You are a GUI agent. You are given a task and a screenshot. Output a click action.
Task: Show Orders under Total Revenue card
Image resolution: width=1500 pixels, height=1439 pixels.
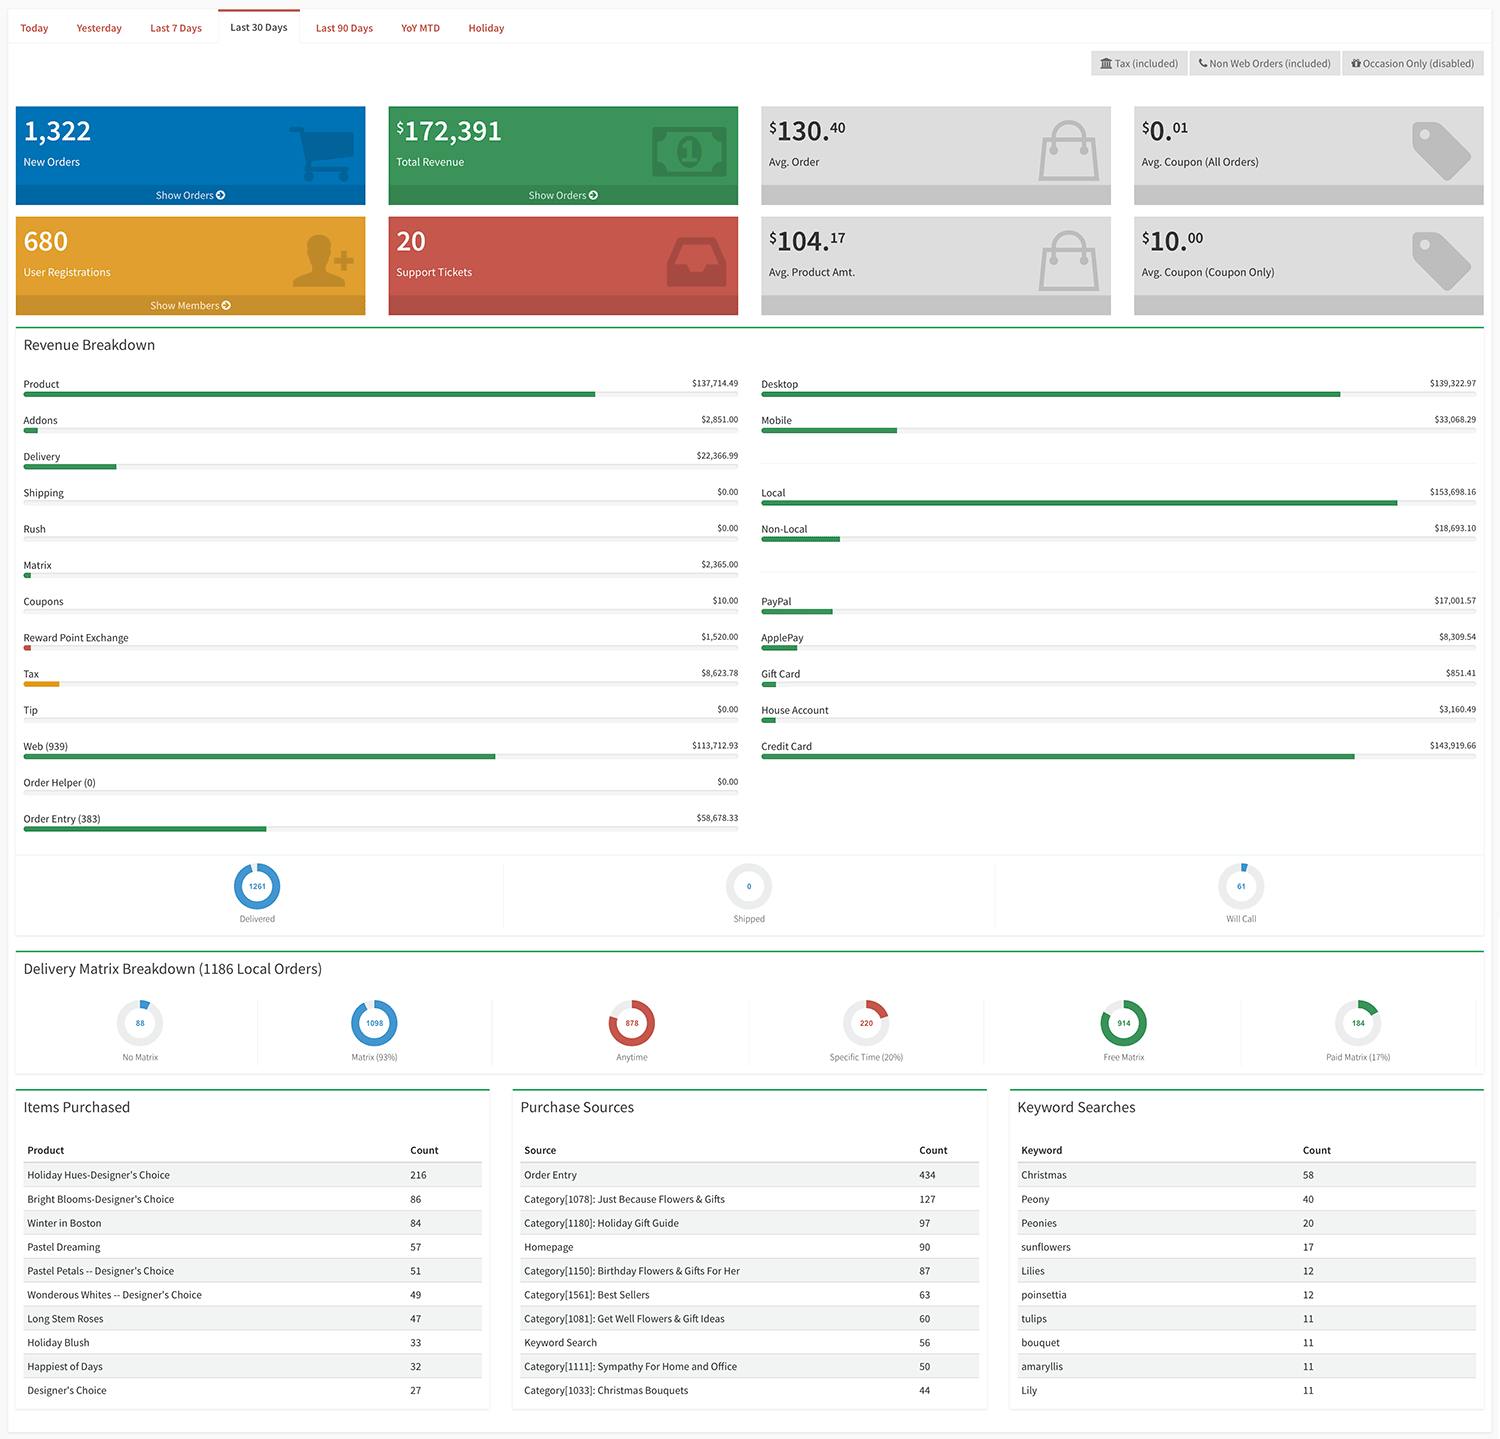click(x=563, y=195)
